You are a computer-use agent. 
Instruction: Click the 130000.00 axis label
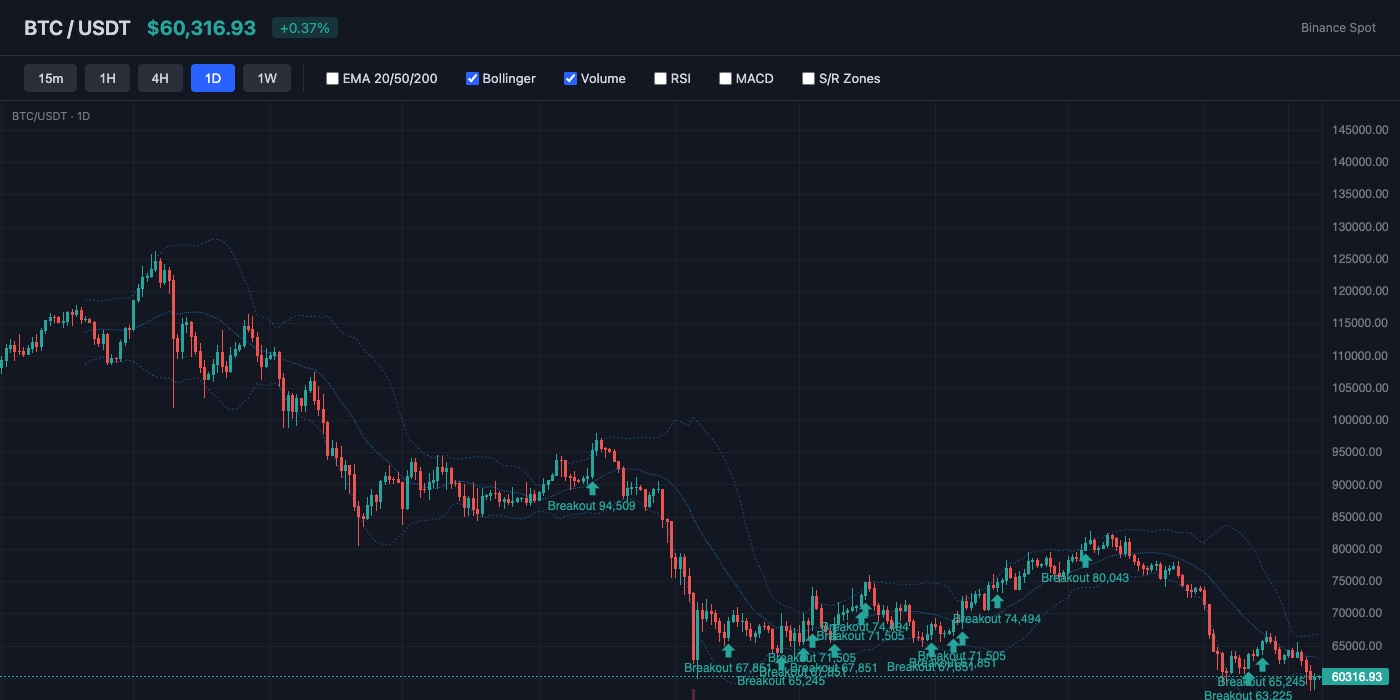click(1360, 227)
